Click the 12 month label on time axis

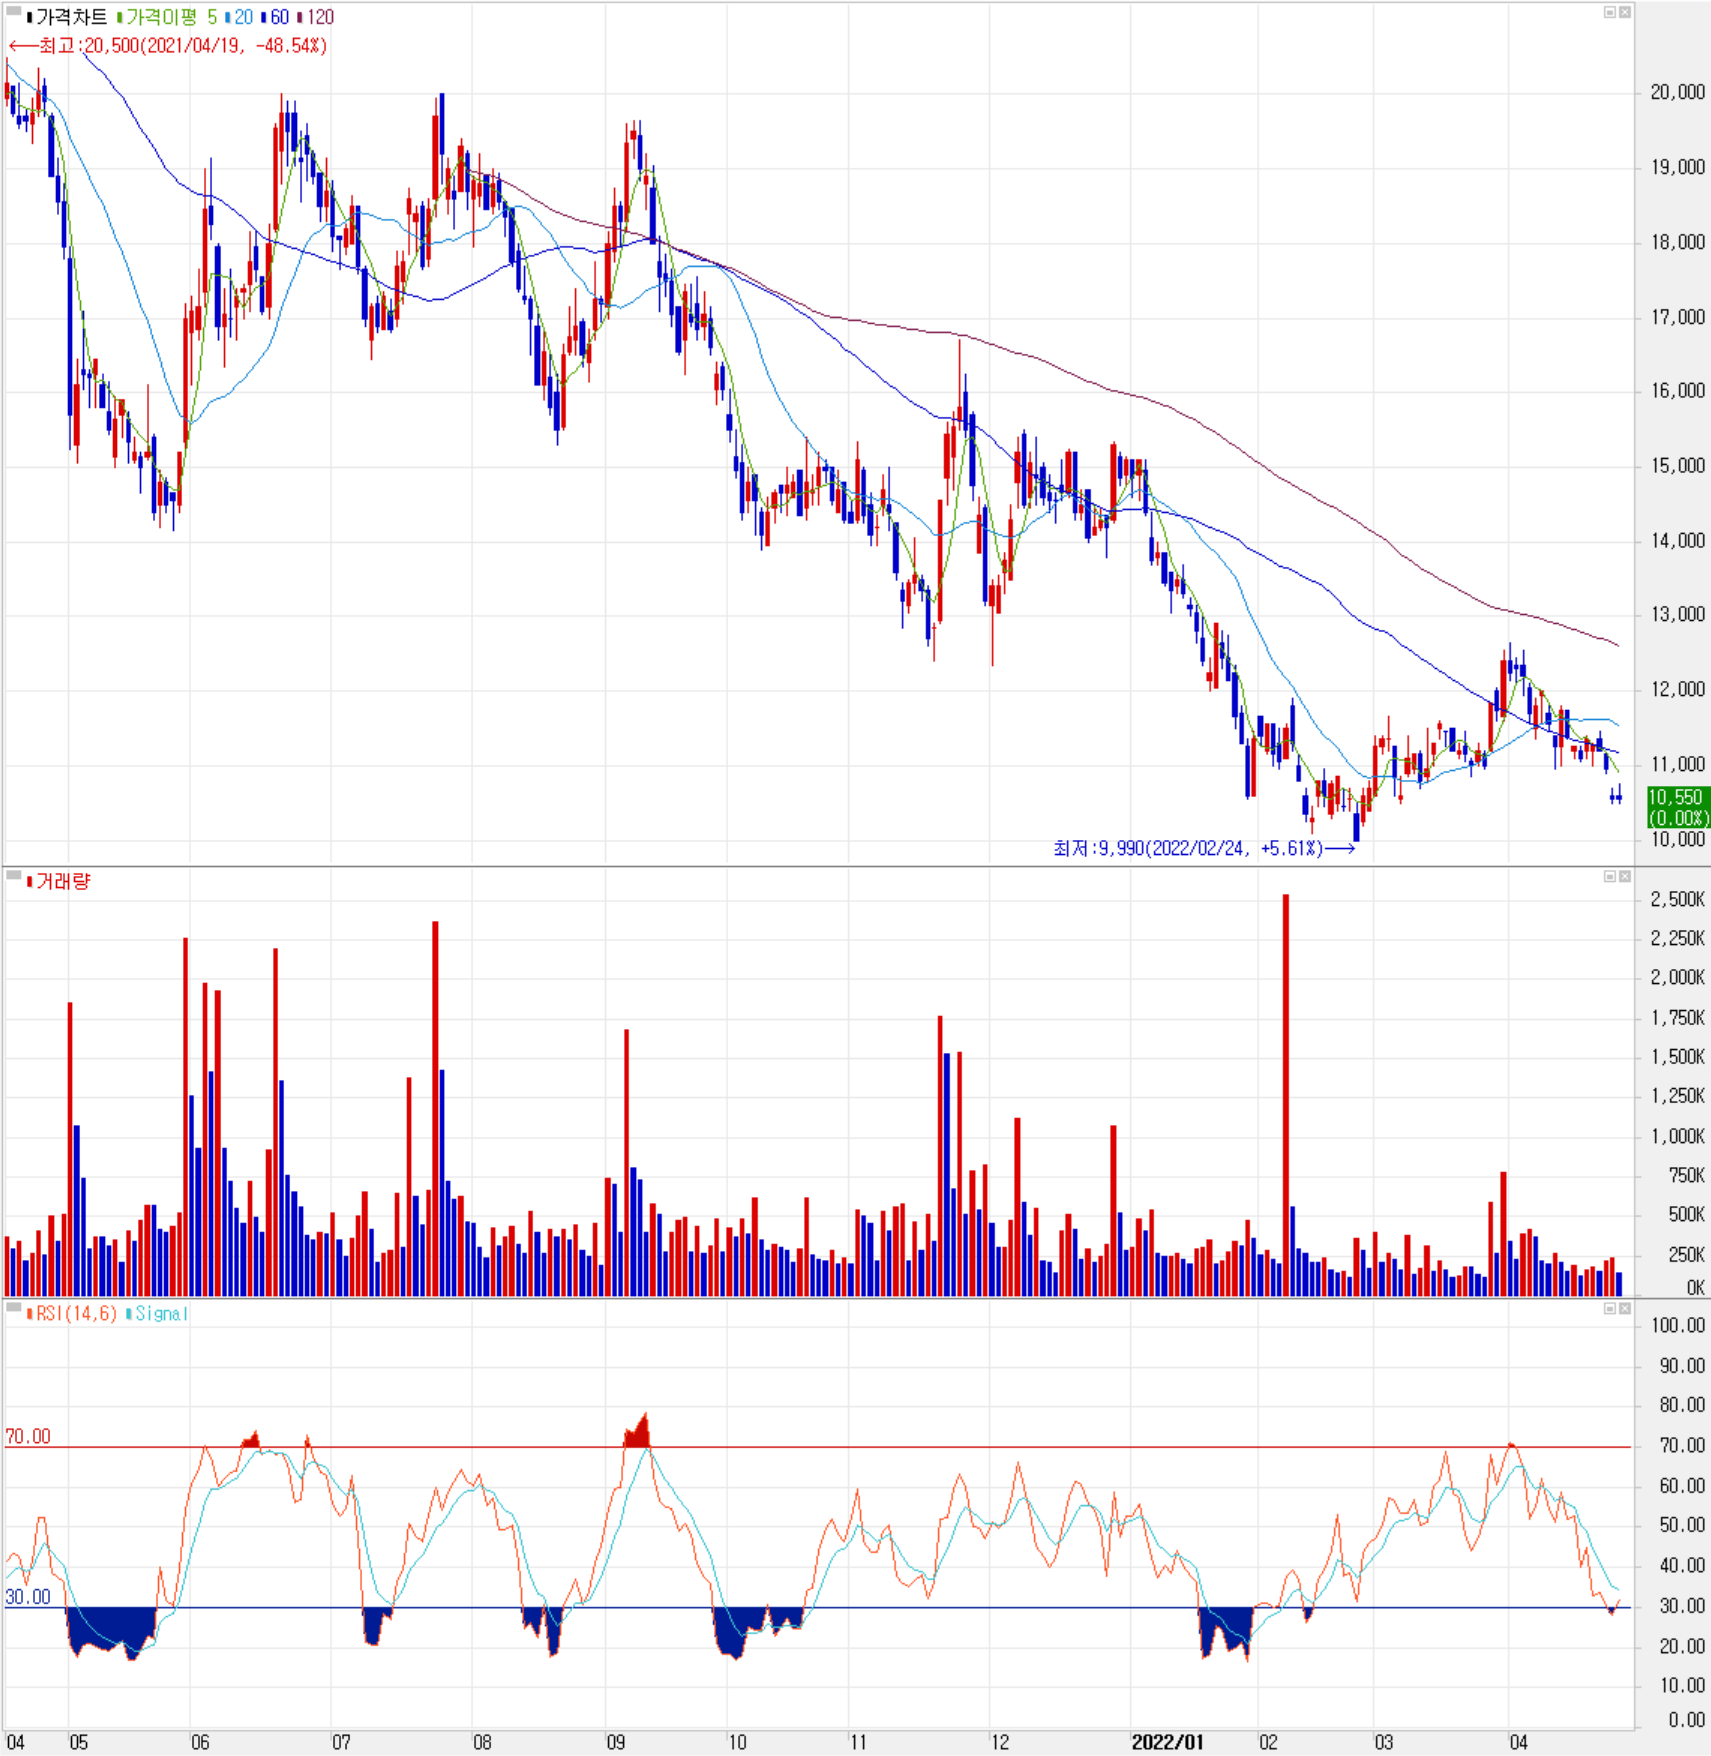tap(1000, 1742)
